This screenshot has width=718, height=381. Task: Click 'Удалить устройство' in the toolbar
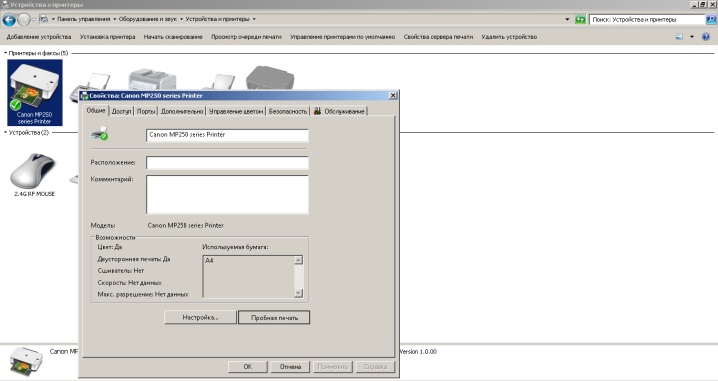coord(509,37)
